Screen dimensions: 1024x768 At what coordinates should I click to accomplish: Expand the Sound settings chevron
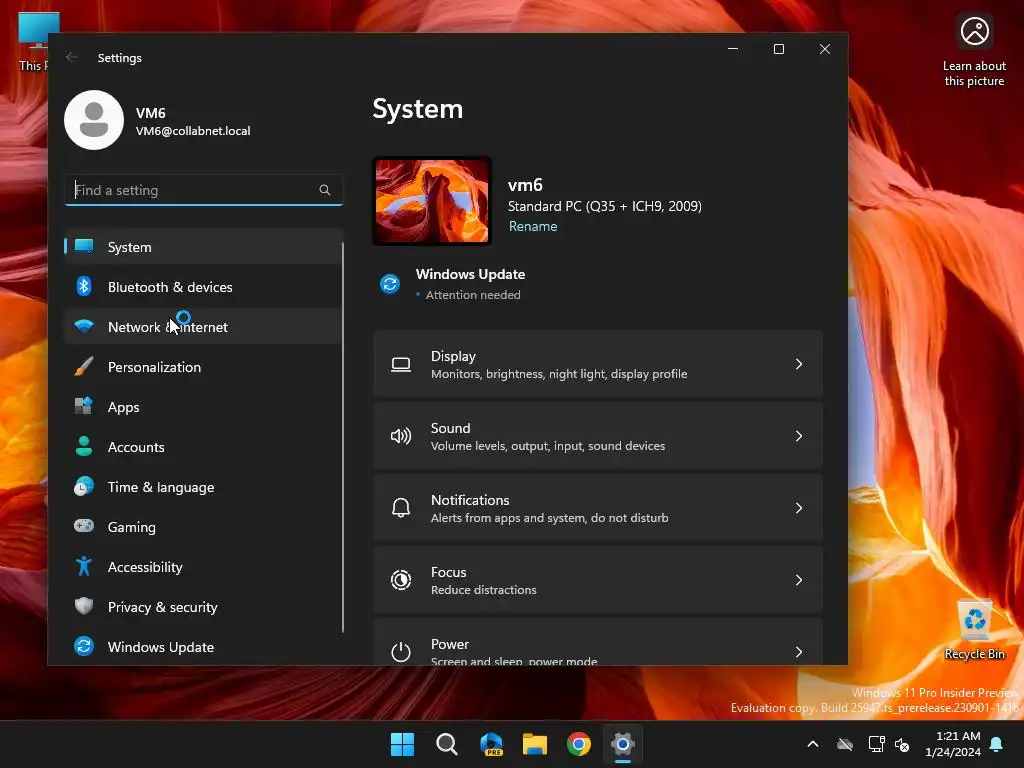coord(799,436)
